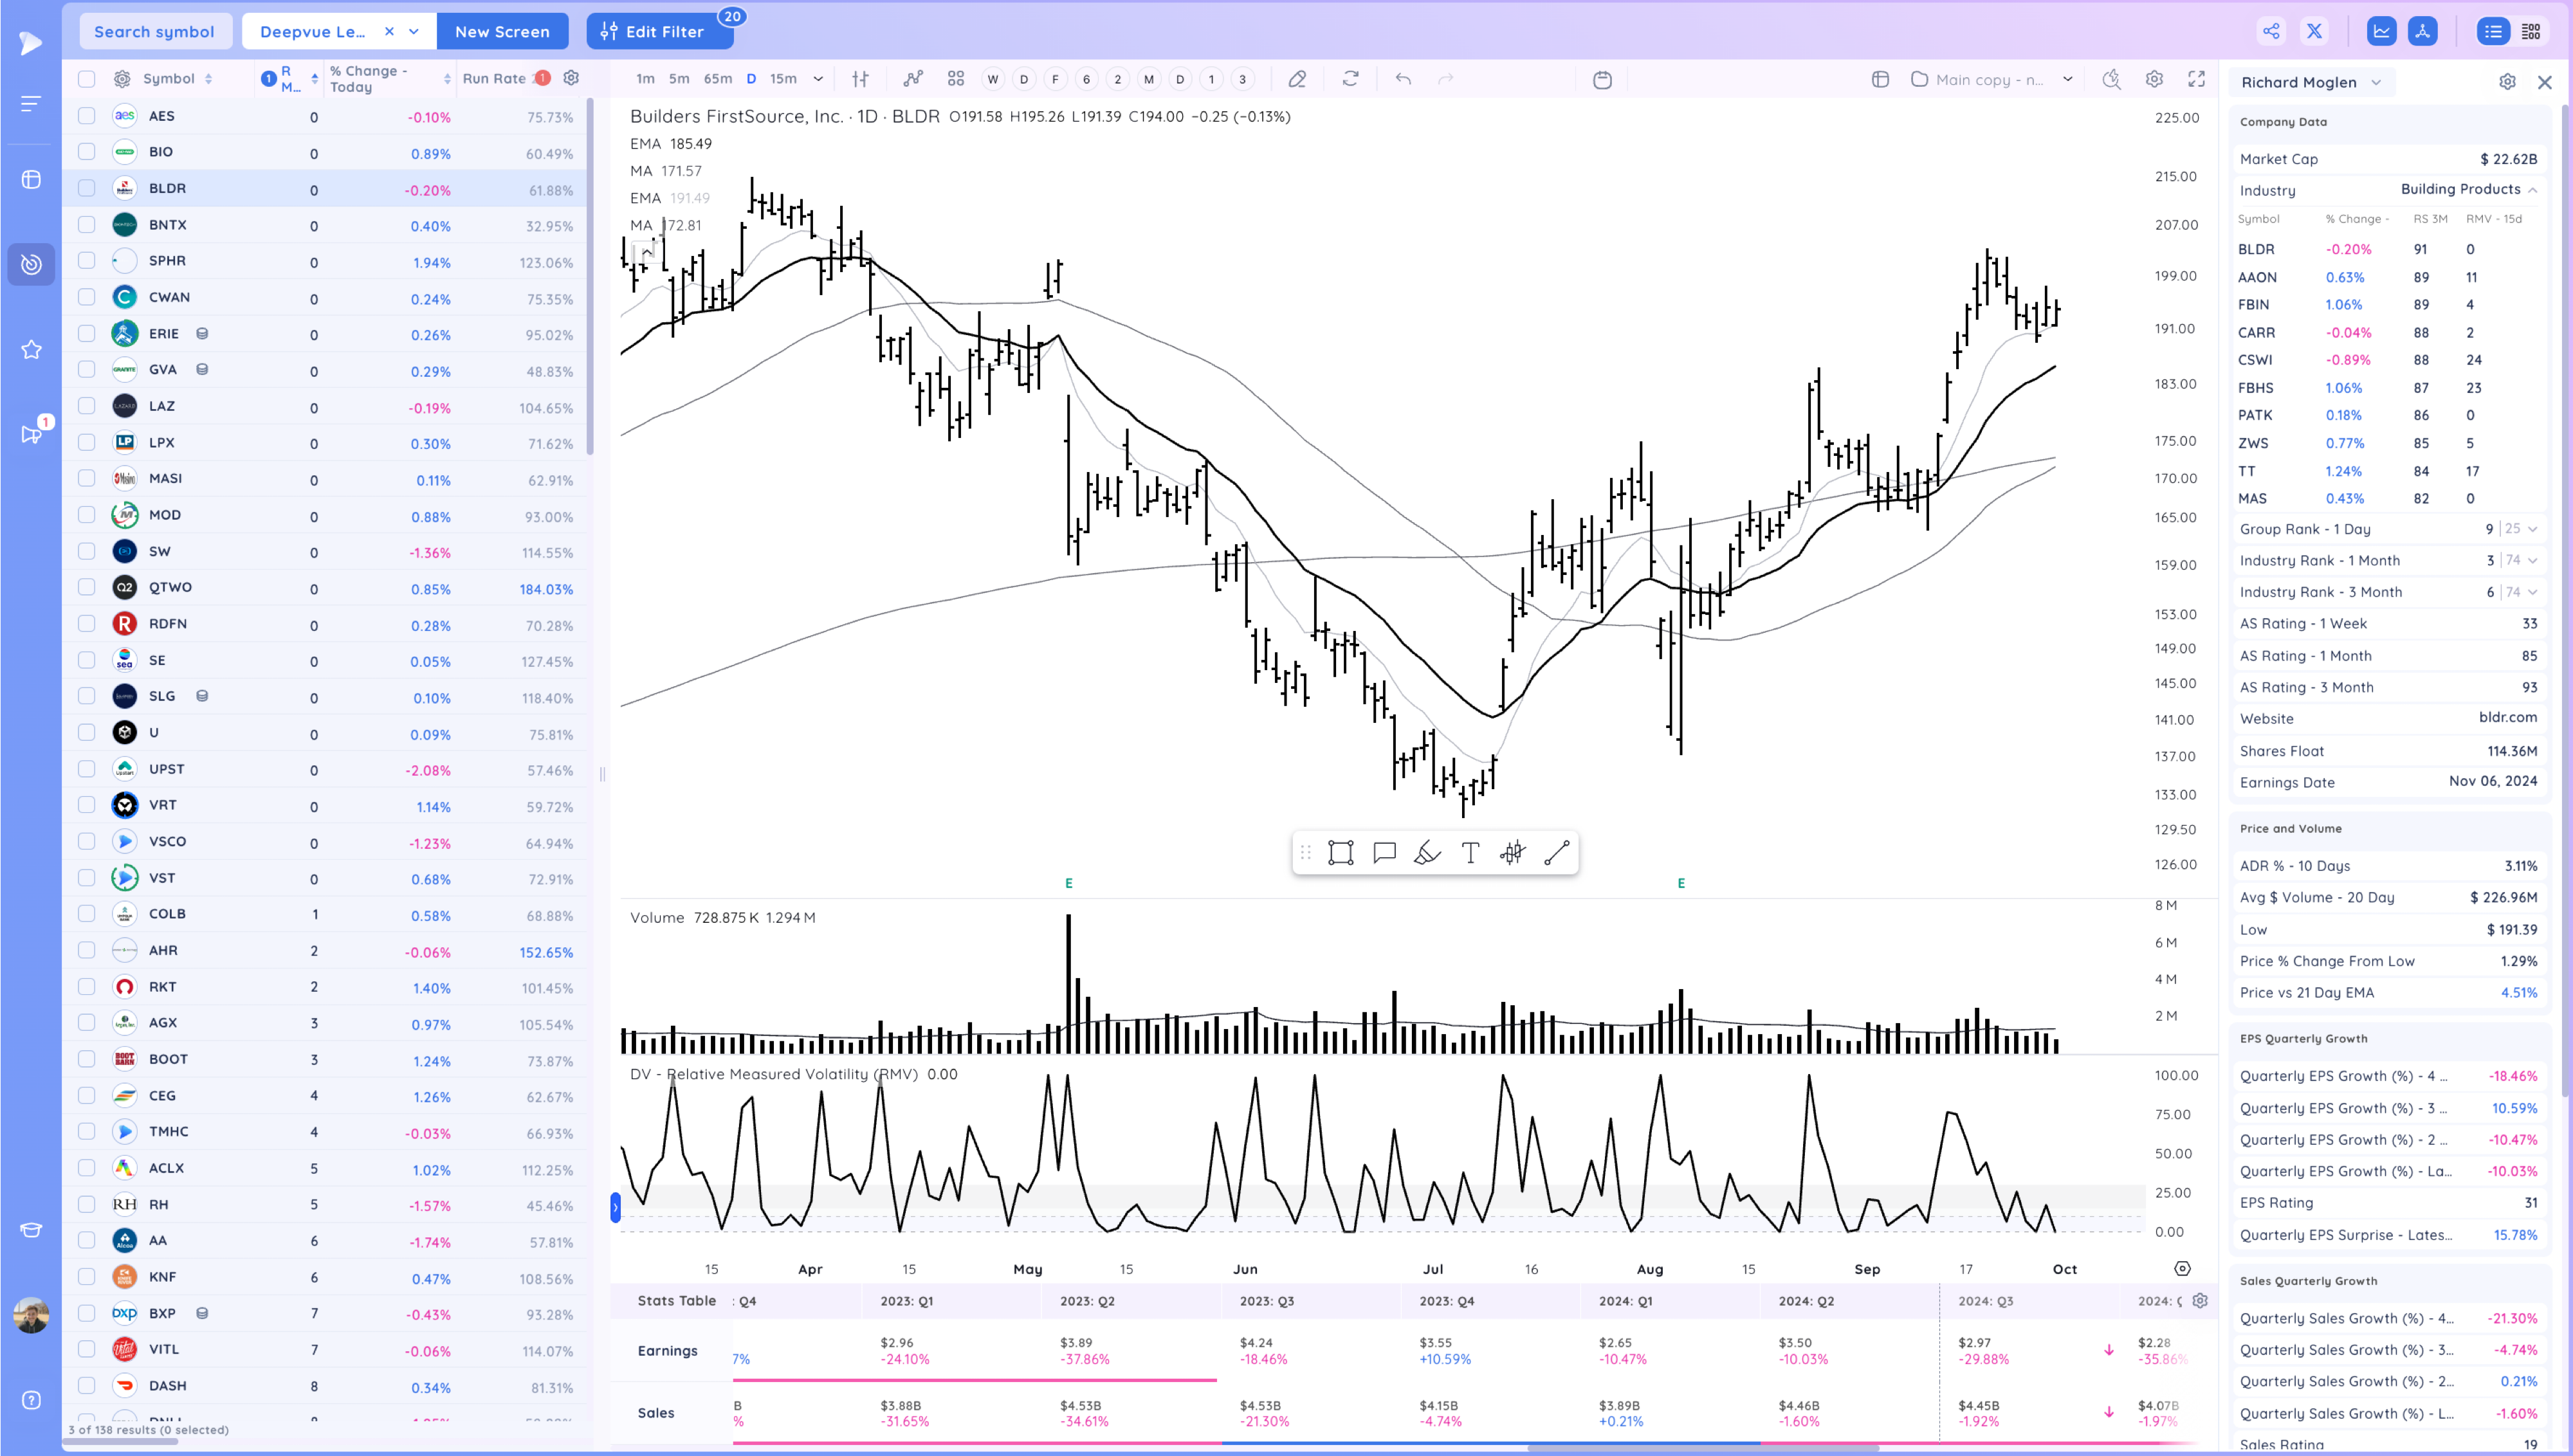The width and height of the screenshot is (2573, 1456).
Task: Click the quick search lightning icon
Action: pyautogui.click(x=2112, y=79)
